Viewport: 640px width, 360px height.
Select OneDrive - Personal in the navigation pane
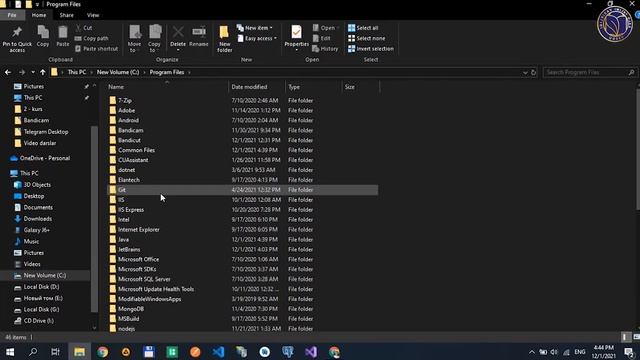pos(45,158)
